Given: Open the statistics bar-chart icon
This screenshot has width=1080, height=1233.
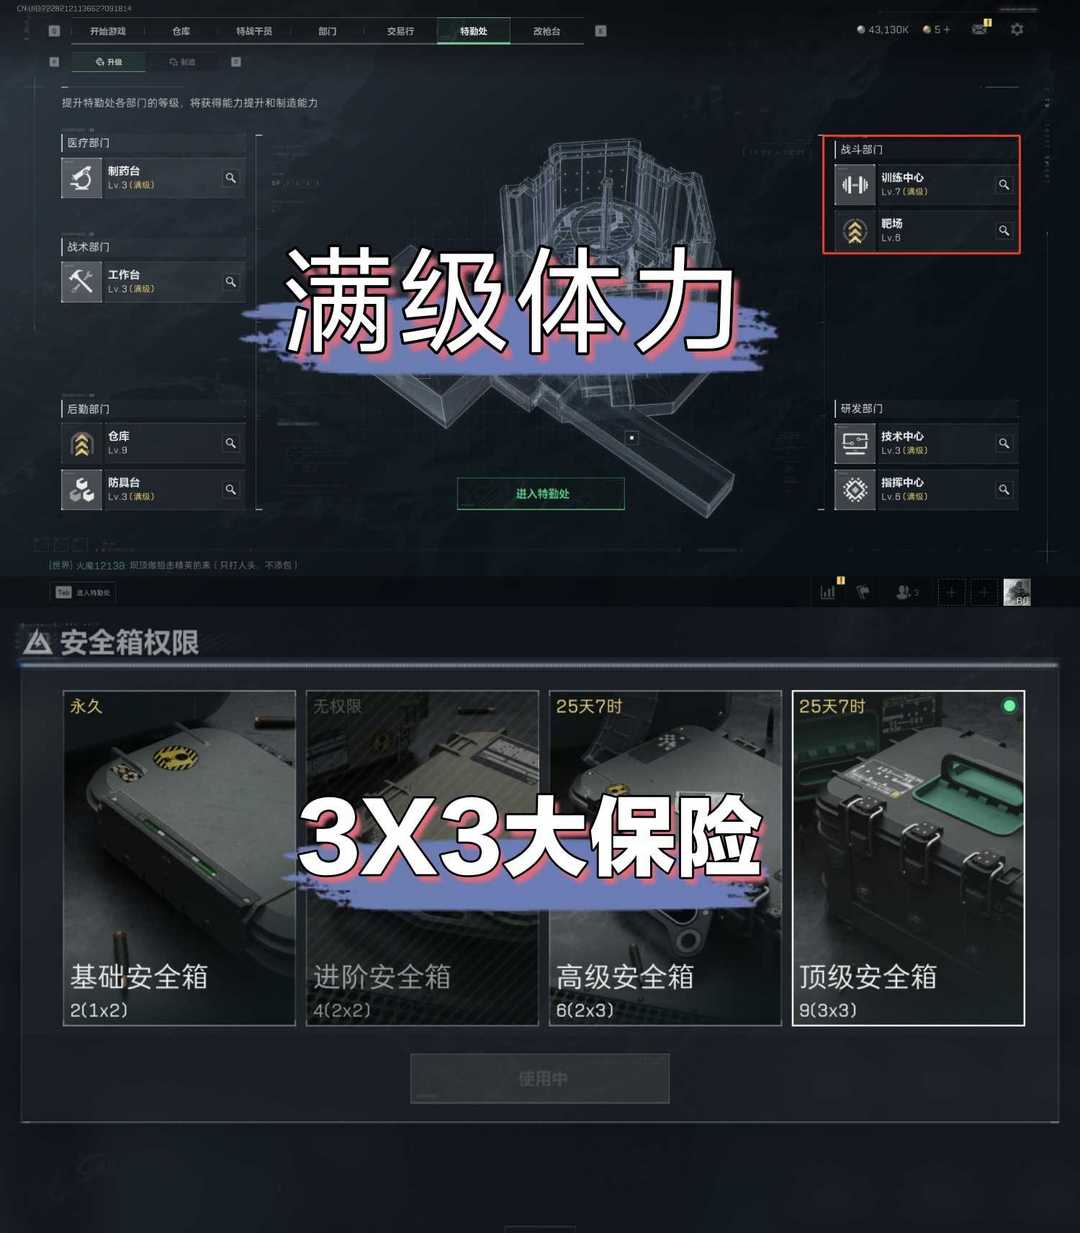Looking at the screenshot, I should click(x=829, y=592).
